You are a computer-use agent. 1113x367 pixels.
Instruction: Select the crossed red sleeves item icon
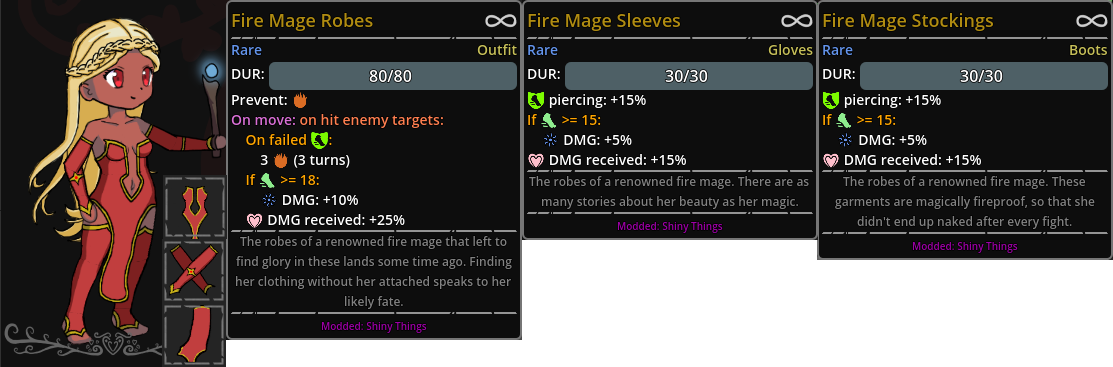coord(194,271)
